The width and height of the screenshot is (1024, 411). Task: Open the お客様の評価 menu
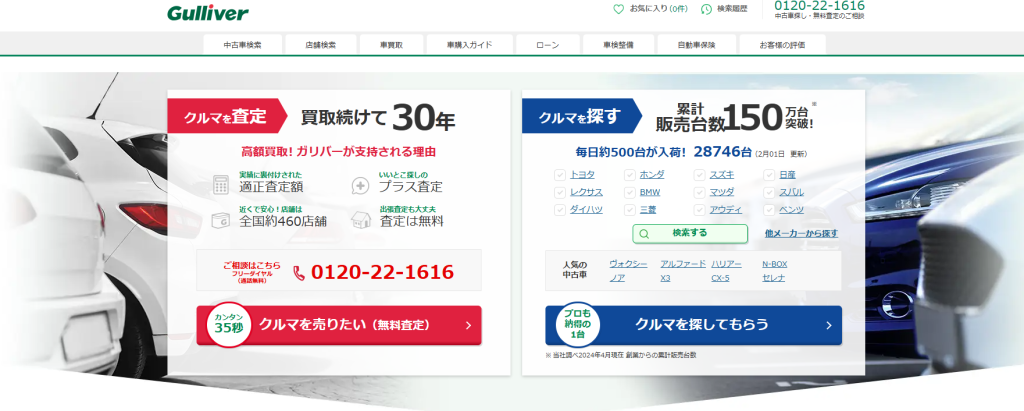click(x=782, y=45)
